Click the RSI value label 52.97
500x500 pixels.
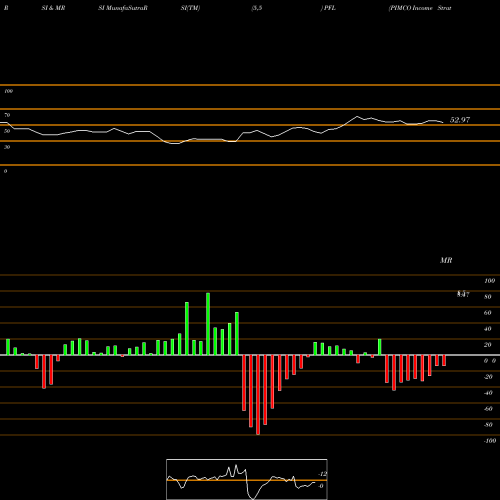460,120
